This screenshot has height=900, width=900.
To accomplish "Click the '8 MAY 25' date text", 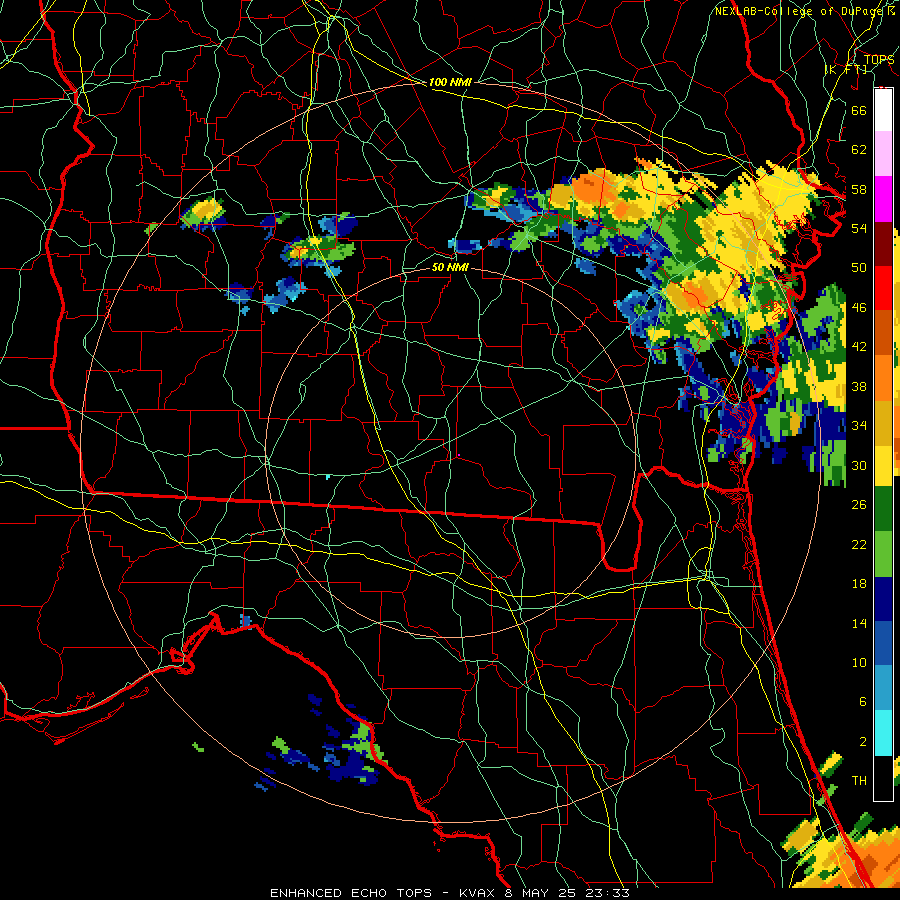I will 542,893.
